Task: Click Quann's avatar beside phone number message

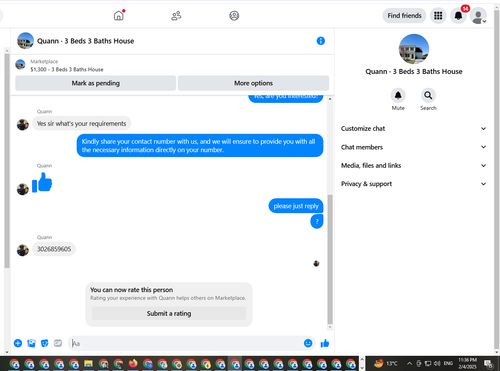Action: pyautogui.click(x=23, y=250)
